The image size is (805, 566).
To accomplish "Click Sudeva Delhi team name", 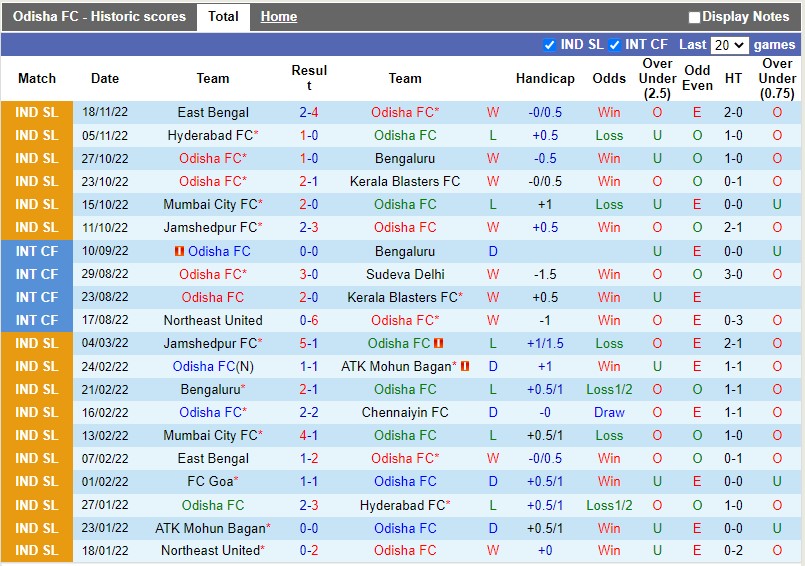I will pos(405,274).
